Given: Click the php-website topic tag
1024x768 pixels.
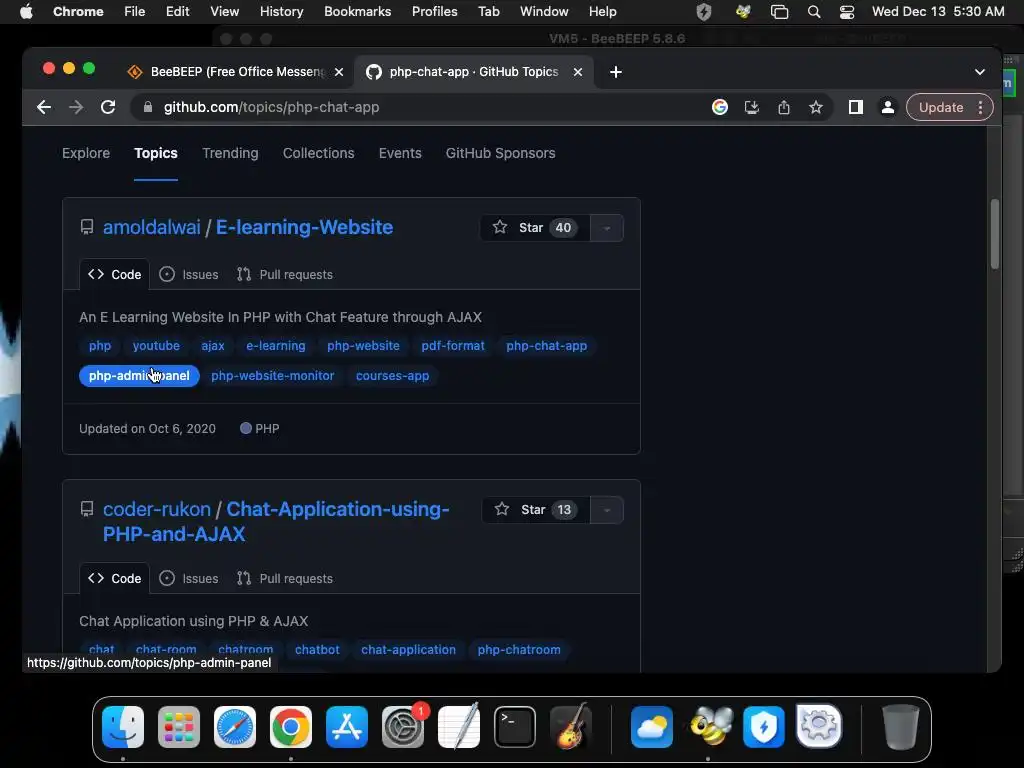Looking at the screenshot, I should pos(363,345).
